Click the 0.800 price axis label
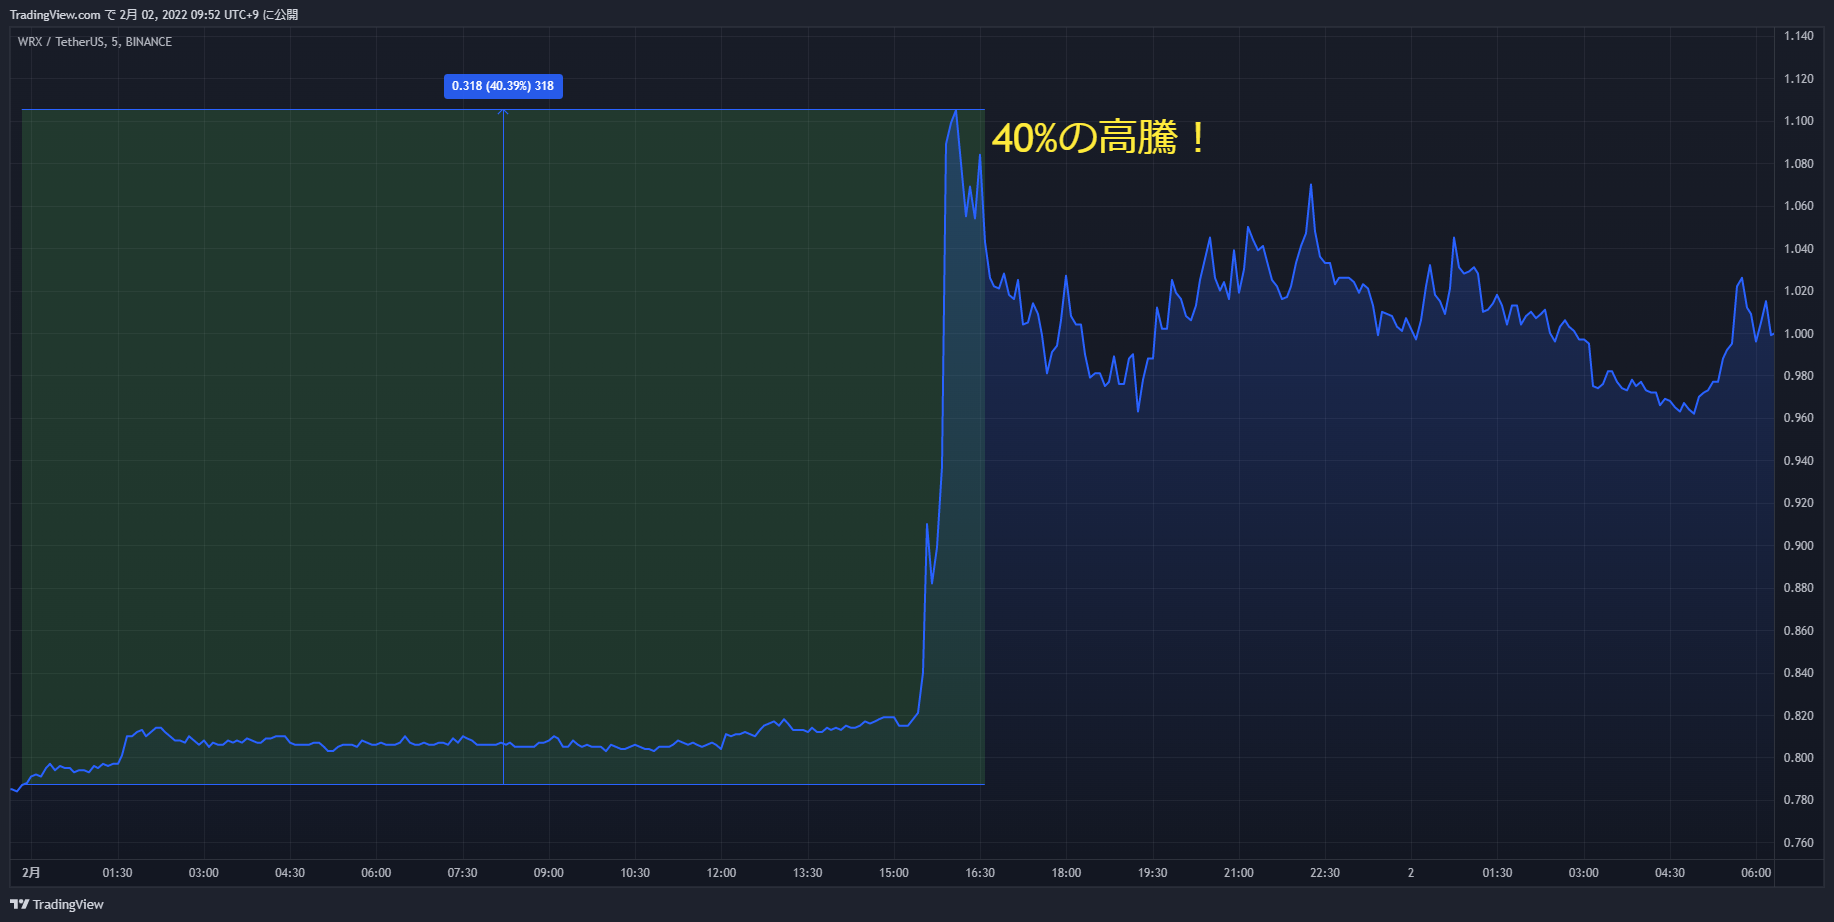Screen dimensions: 1834x922 [x=1798, y=758]
